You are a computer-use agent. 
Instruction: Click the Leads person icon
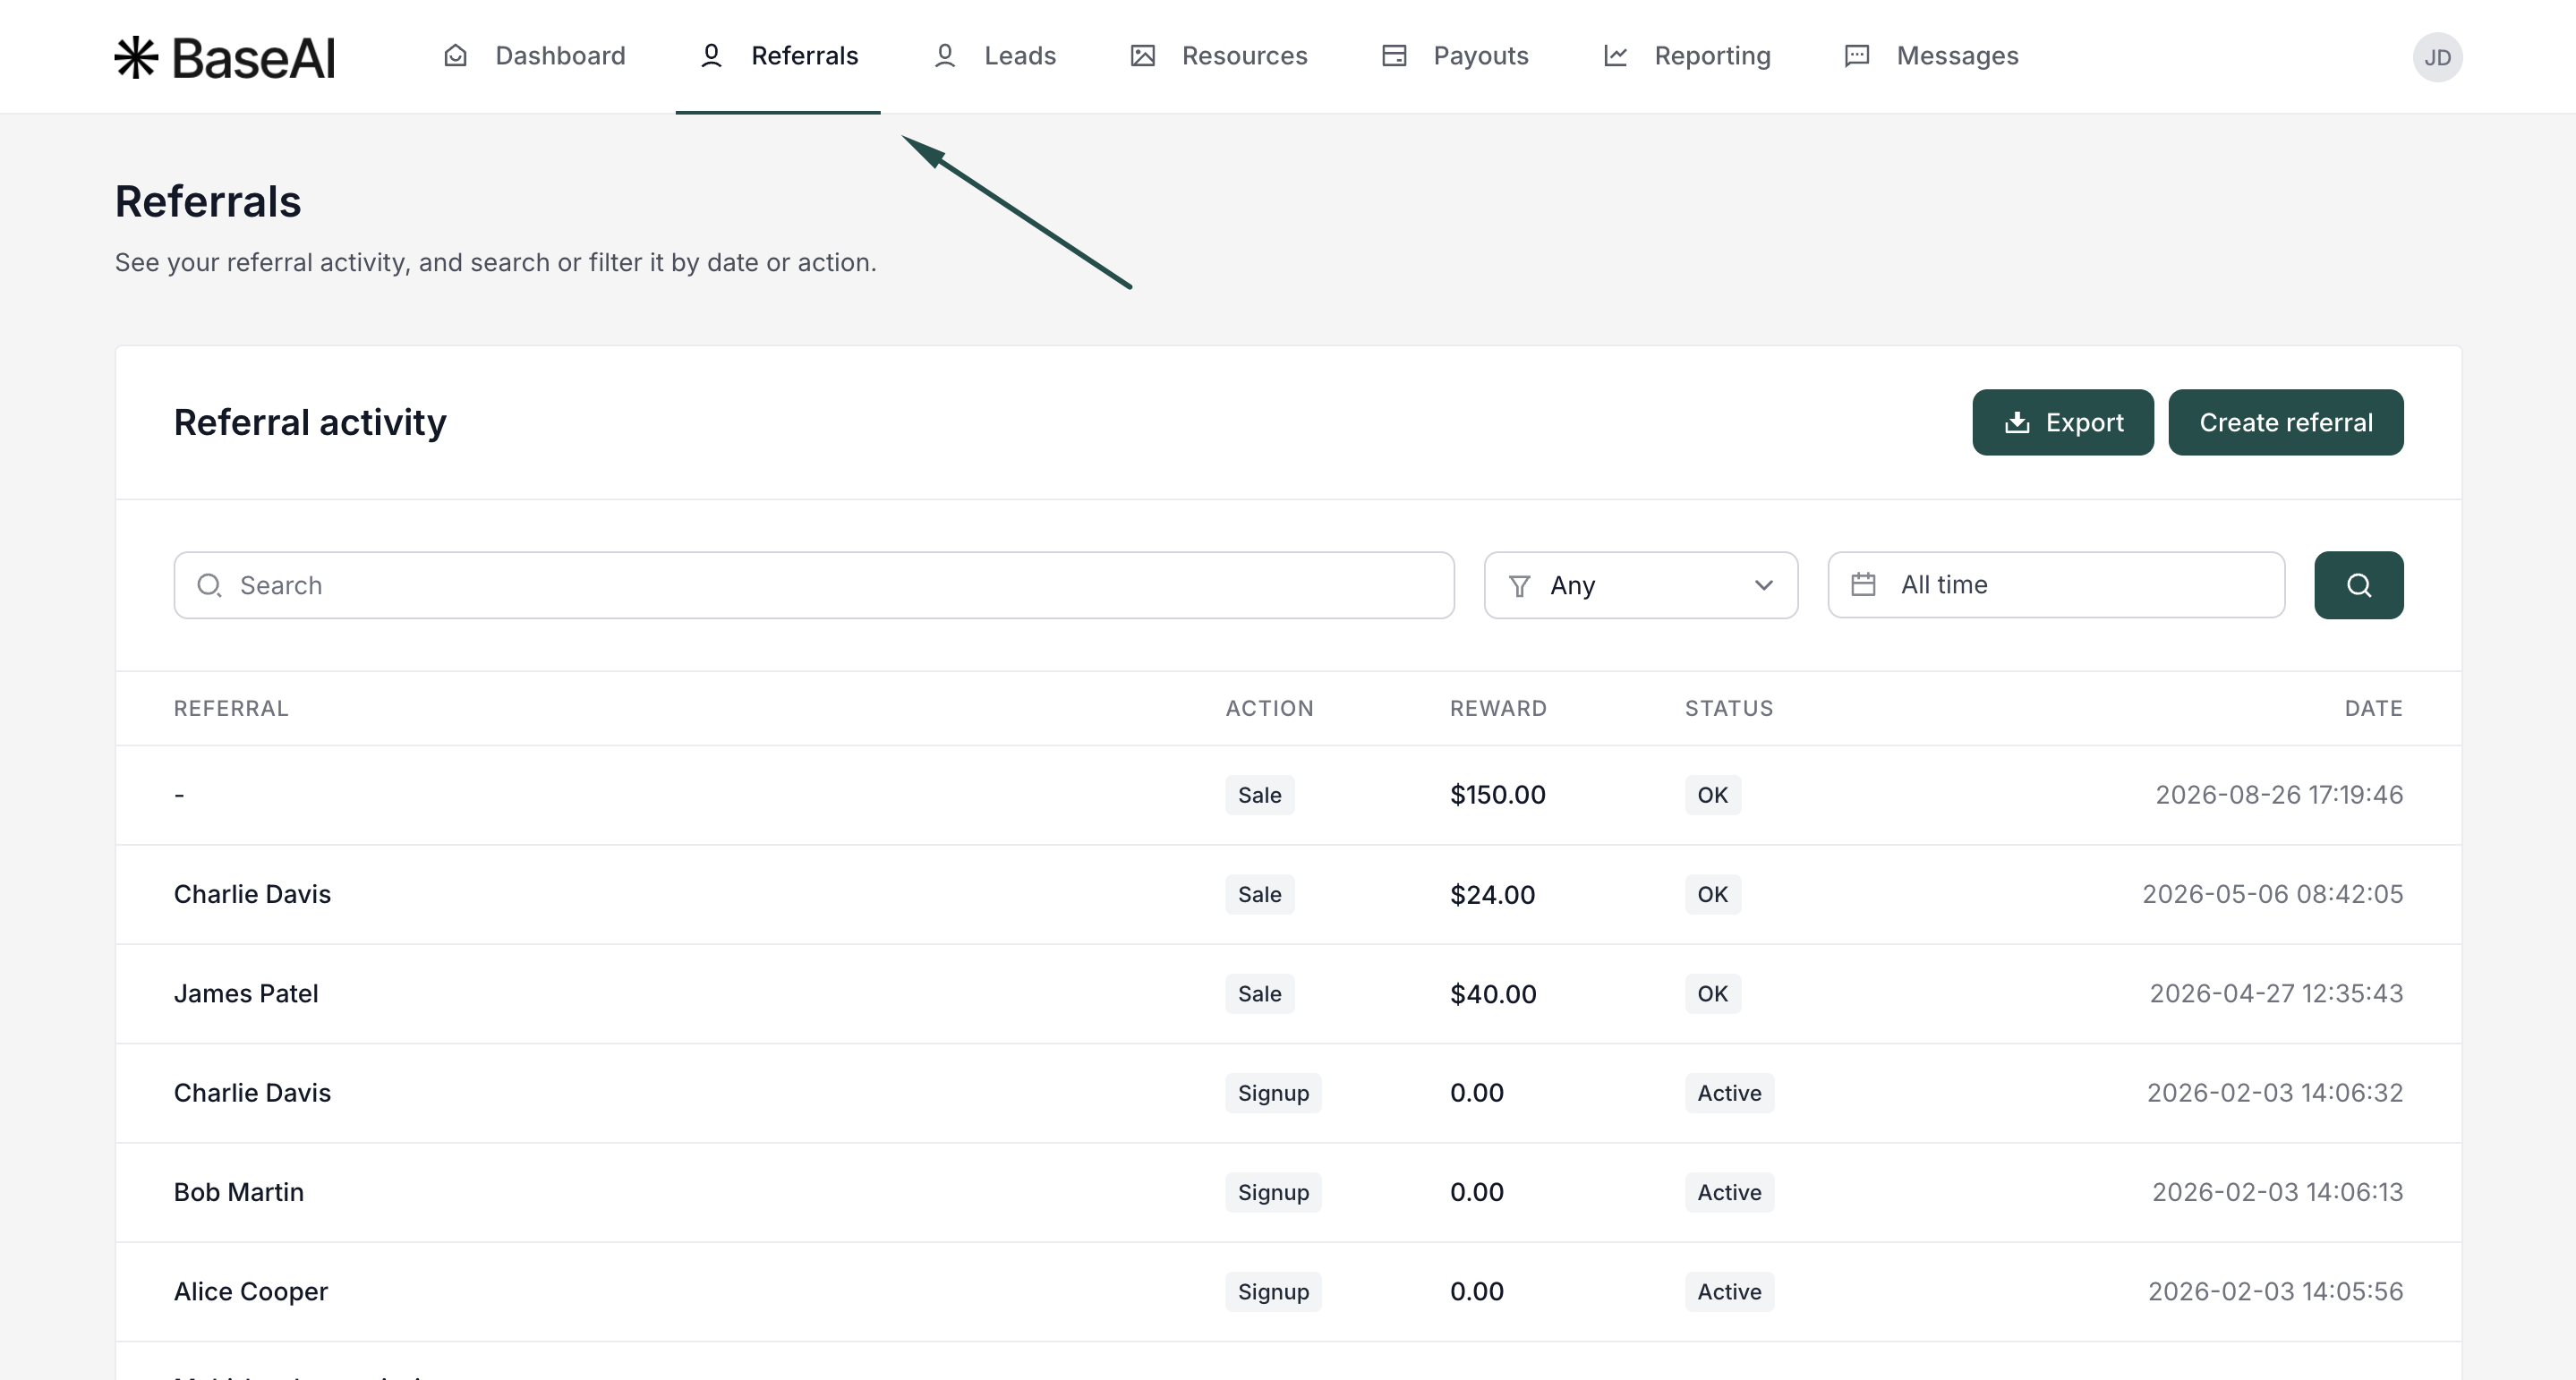[944, 56]
